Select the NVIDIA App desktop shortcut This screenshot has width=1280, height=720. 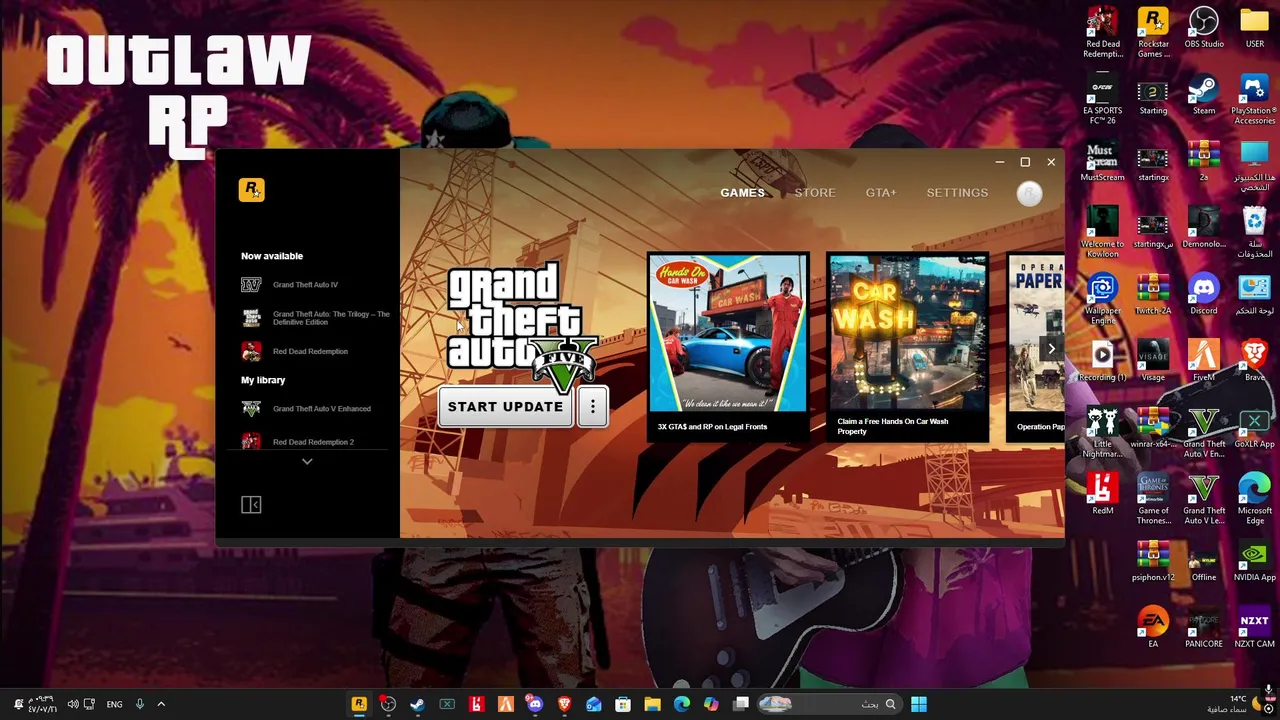(x=1254, y=562)
